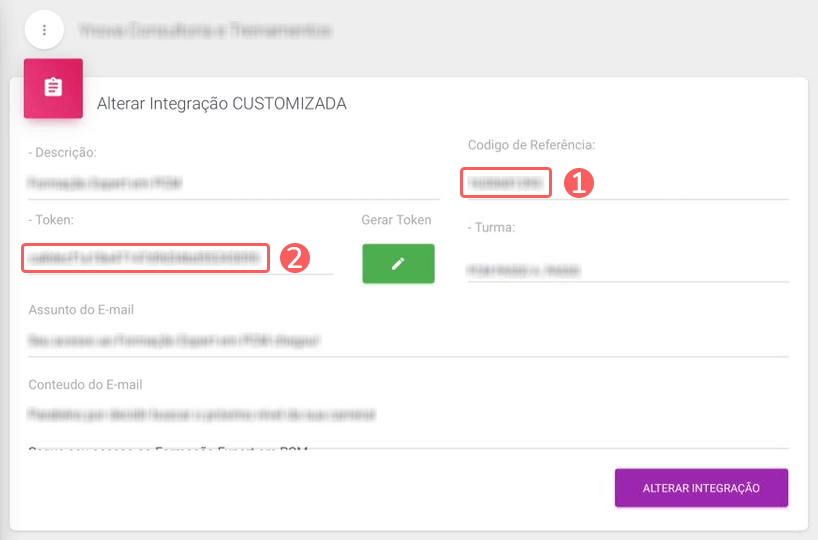The image size is (818, 540).
Task: Click the "- Token:" label
Action: (x=52, y=220)
